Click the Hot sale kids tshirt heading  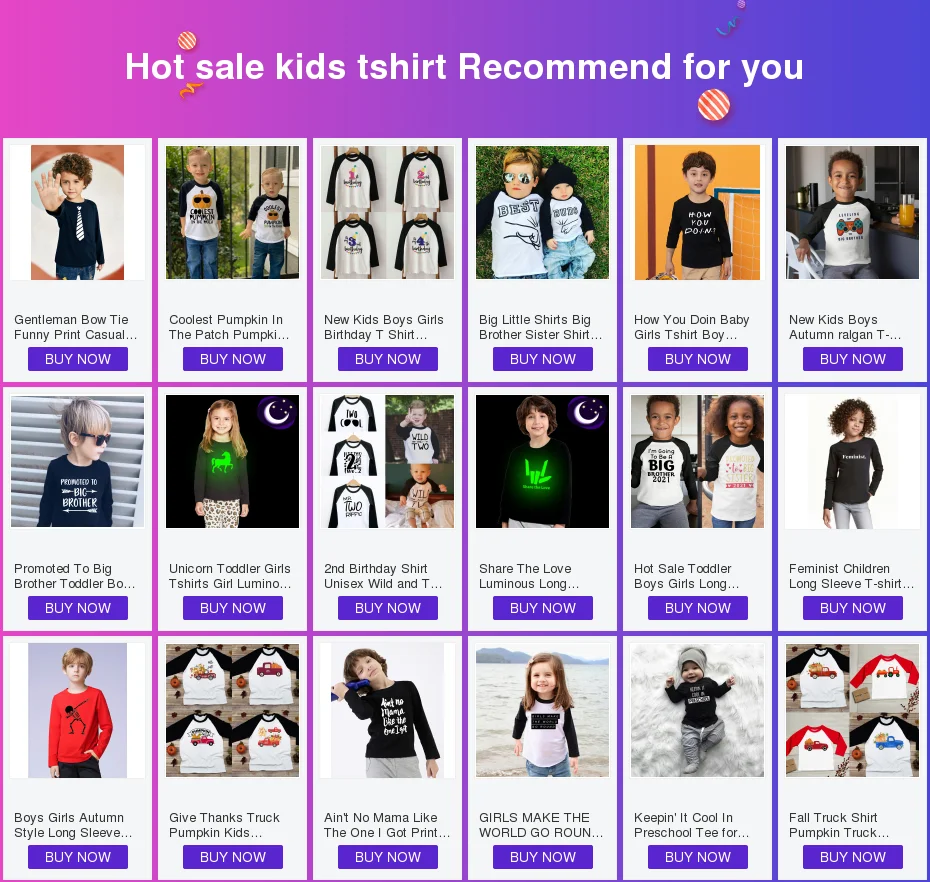point(464,67)
